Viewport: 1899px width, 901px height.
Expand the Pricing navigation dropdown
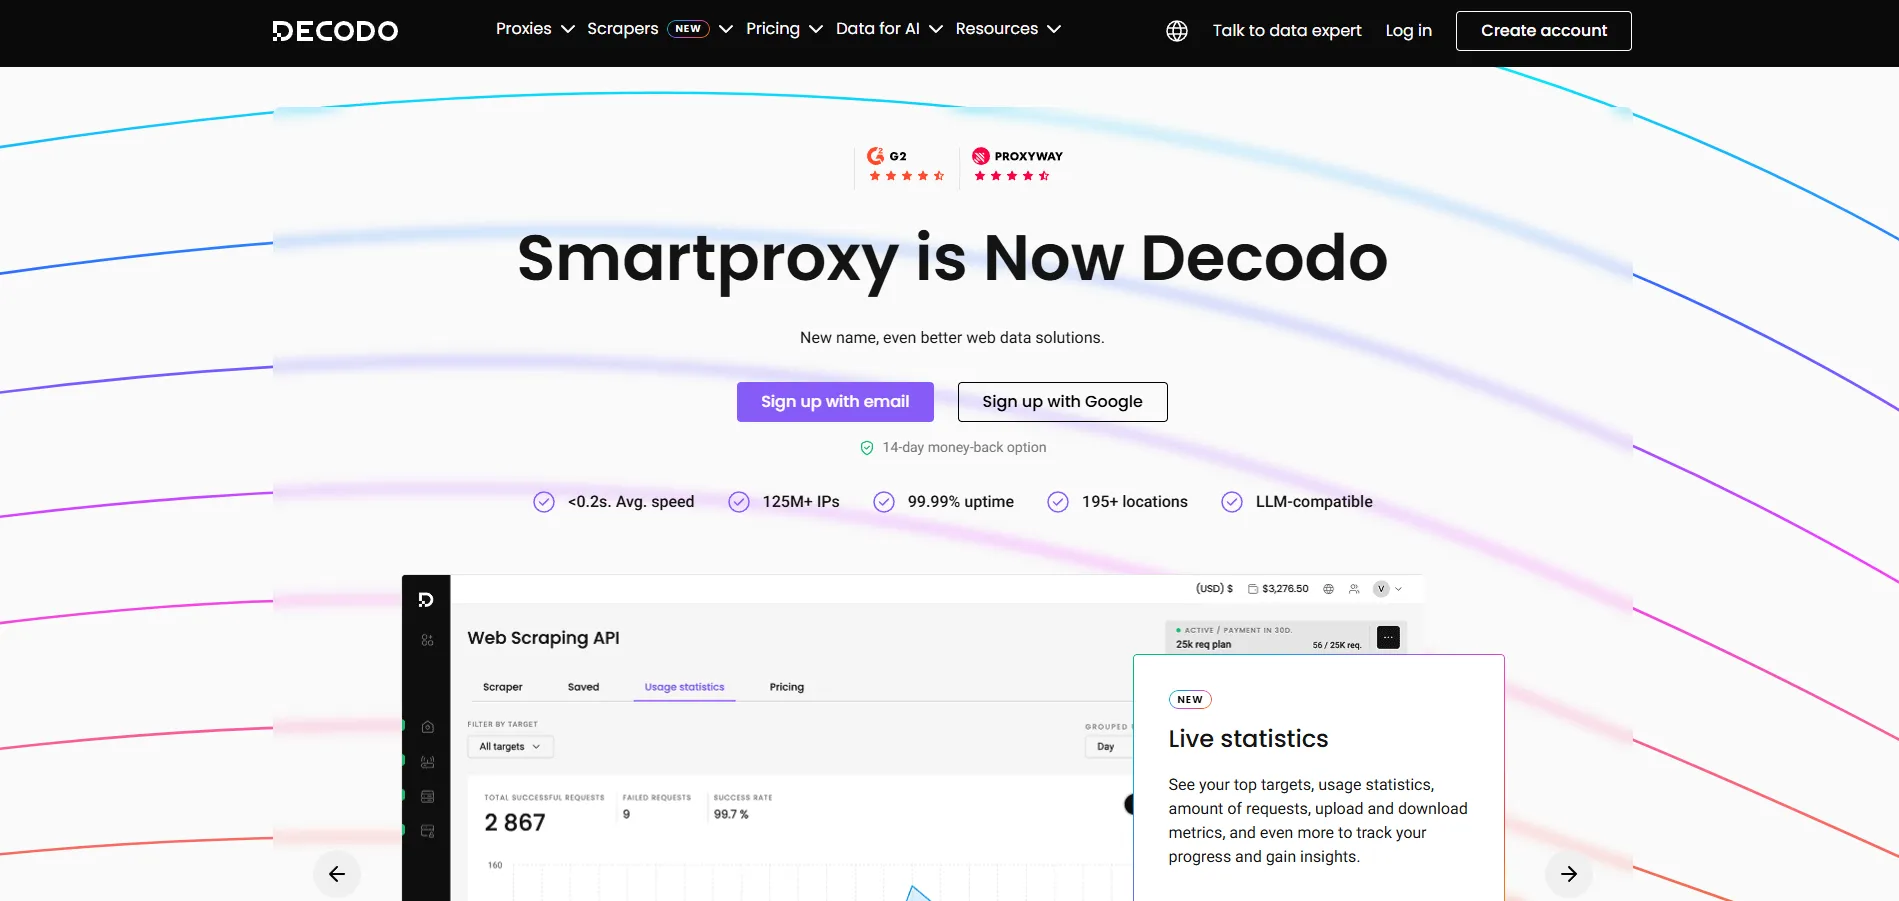784,29
